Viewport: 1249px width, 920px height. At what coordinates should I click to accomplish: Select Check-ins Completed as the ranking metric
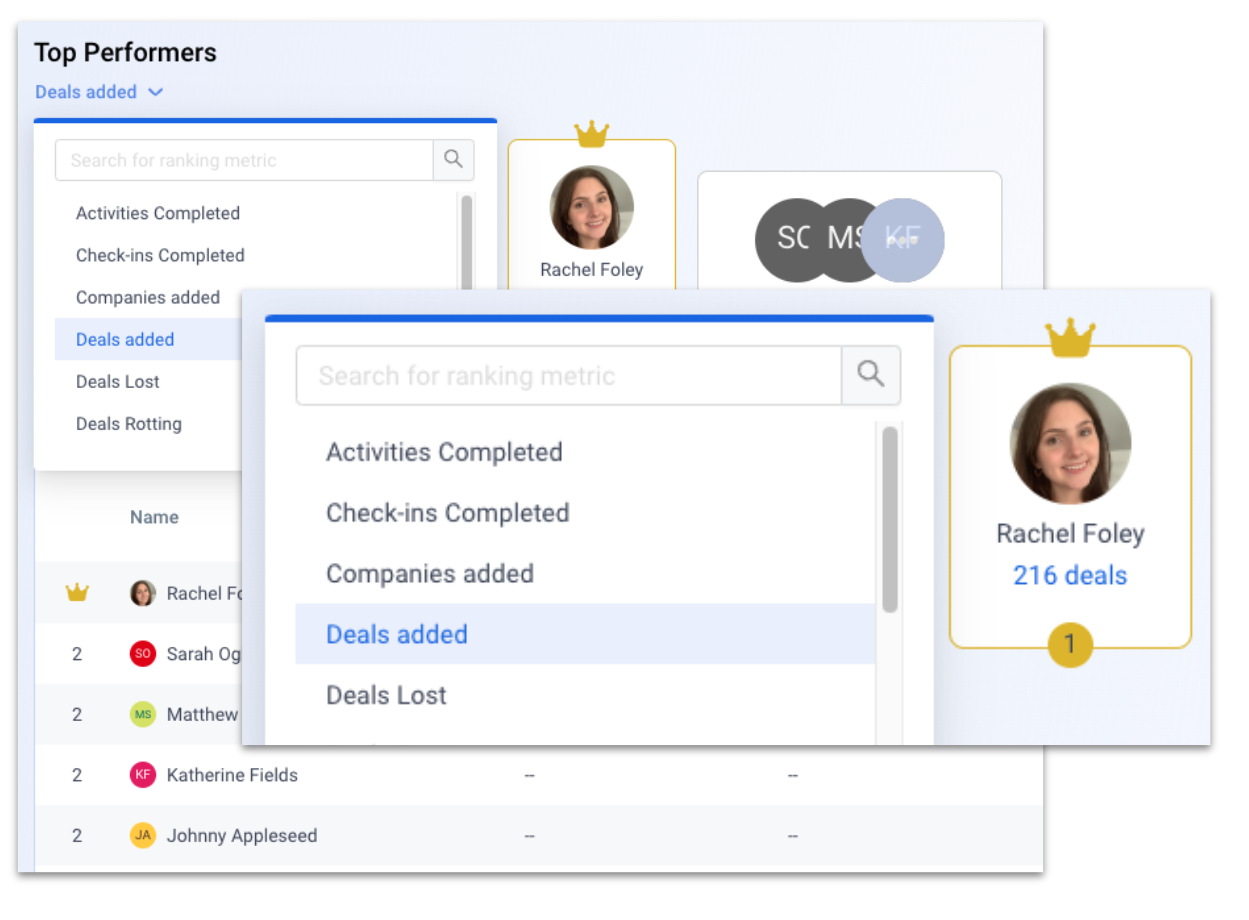coord(447,513)
